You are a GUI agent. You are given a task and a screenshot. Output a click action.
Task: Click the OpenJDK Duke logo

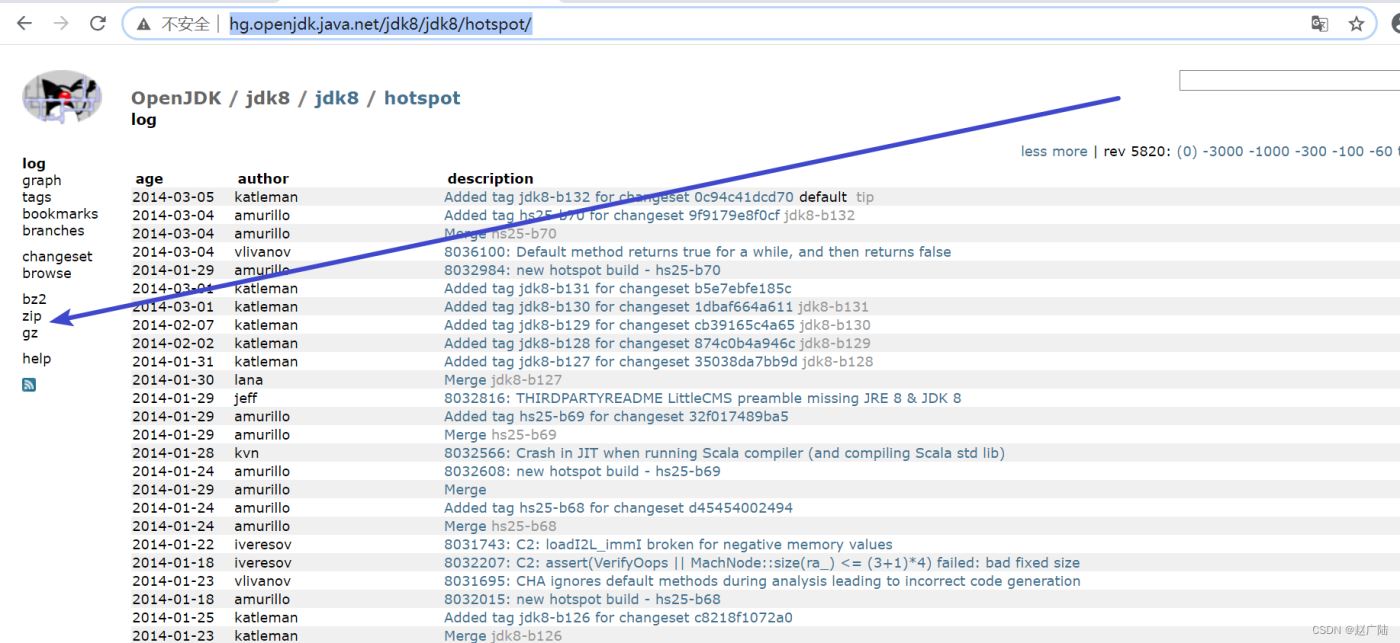[x=62, y=97]
